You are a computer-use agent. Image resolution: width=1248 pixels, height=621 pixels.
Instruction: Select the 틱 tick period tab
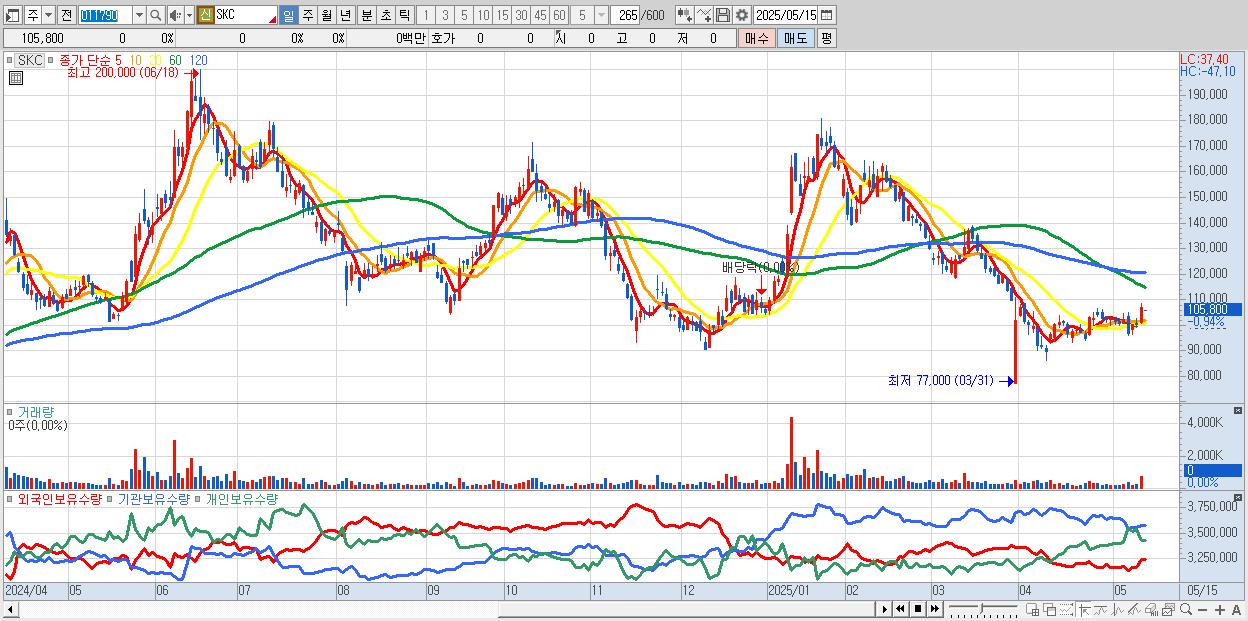(x=404, y=15)
